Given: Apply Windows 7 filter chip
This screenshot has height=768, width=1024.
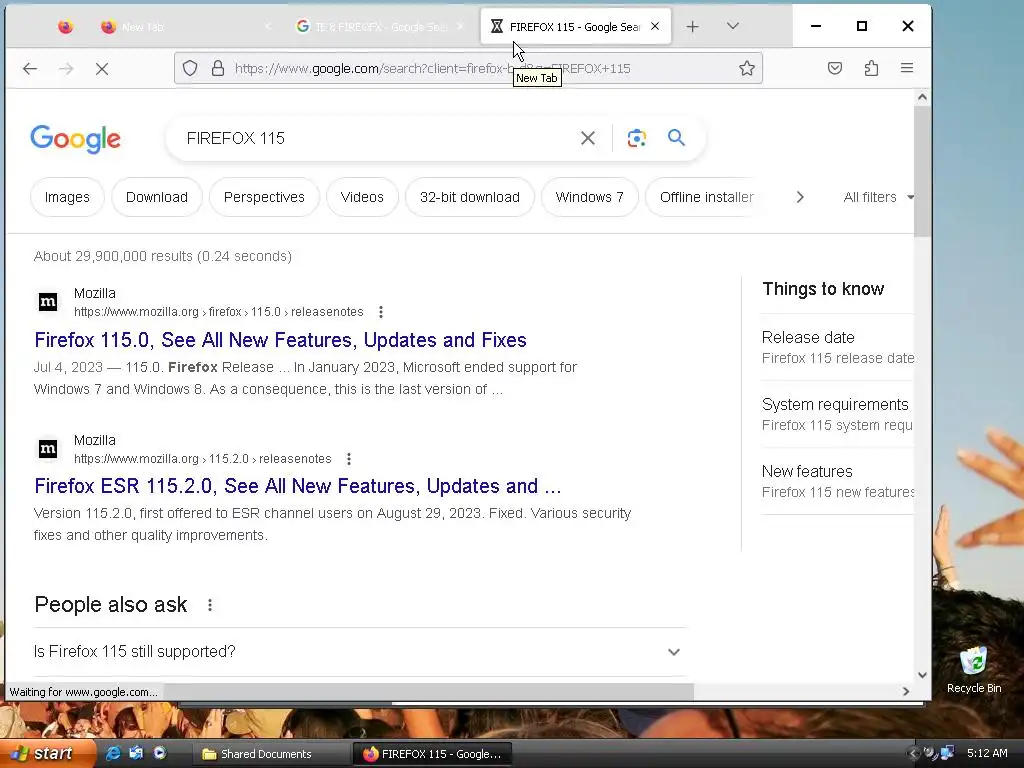Looking at the screenshot, I should coord(590,197).
